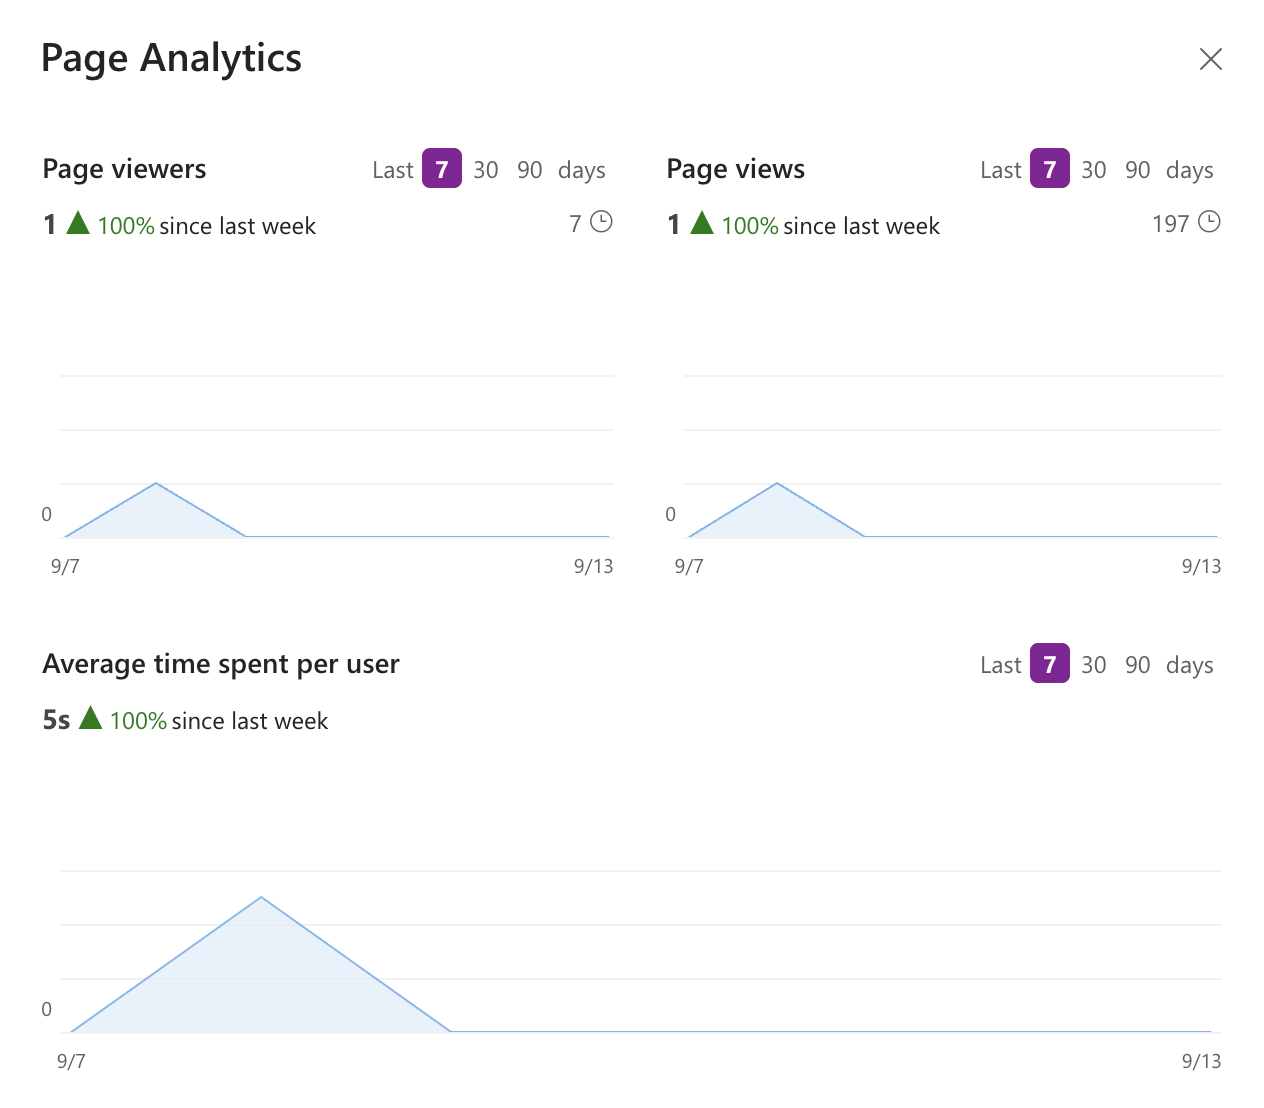Click the green up arrow beside 5s
Viewport: 1264px width, 1108px height.
90,718
